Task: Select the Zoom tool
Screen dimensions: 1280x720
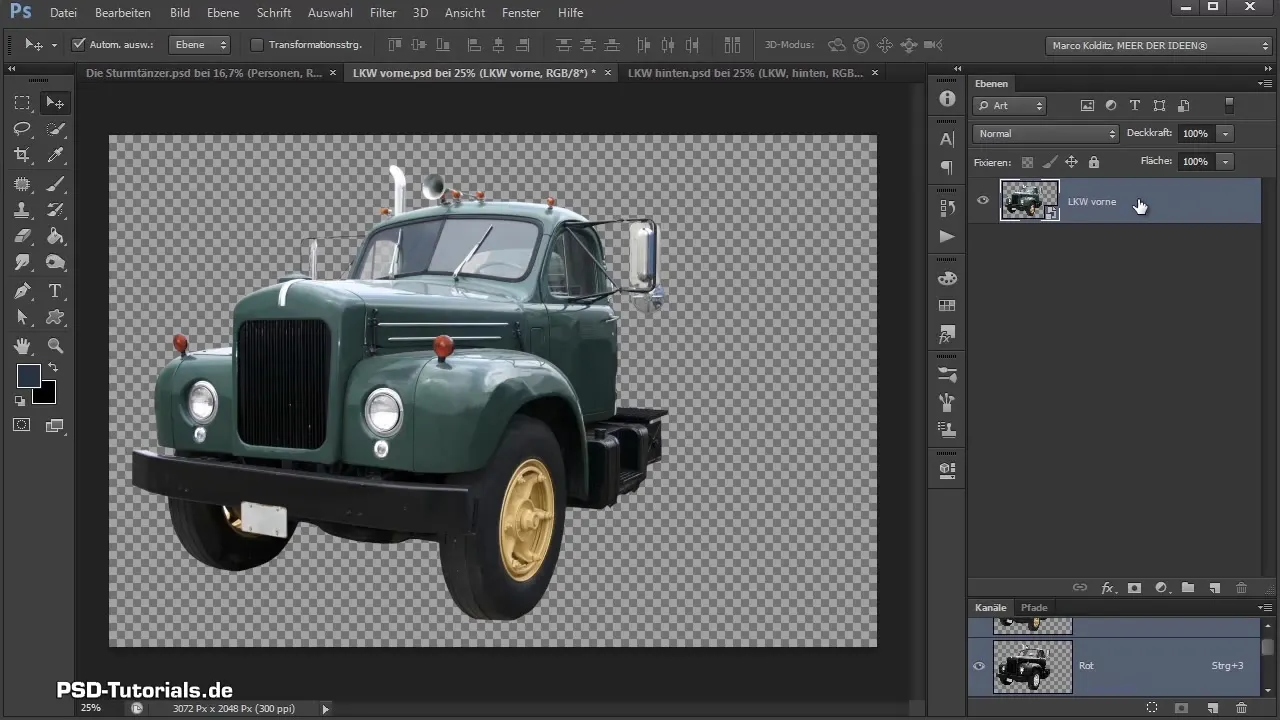Action: tap(55, 346)
